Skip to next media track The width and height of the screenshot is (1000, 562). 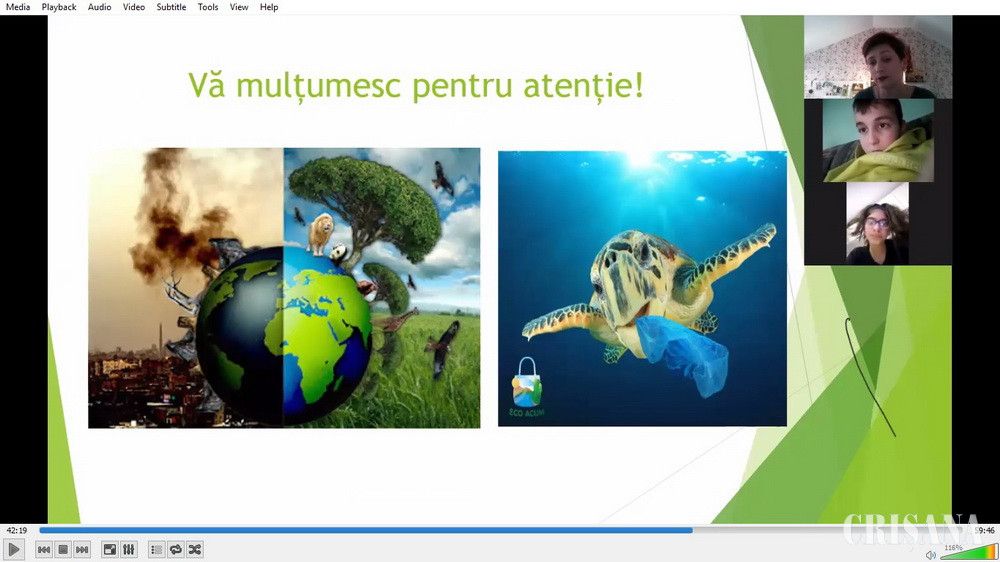(x=82, y=549)
